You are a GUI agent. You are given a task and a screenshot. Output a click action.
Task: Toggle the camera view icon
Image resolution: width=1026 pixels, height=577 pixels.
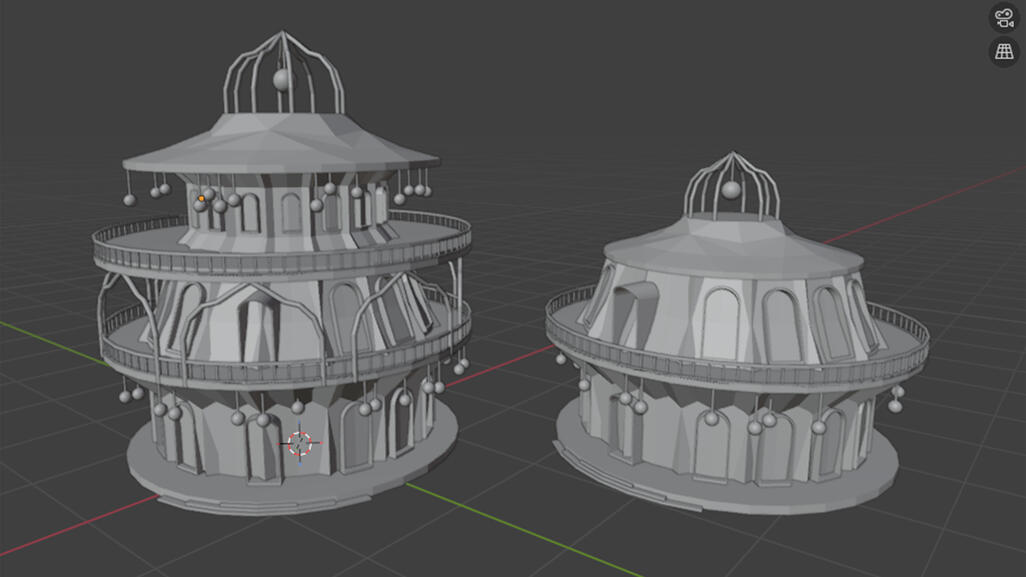pyautogui.click(x=1004, y=18)
